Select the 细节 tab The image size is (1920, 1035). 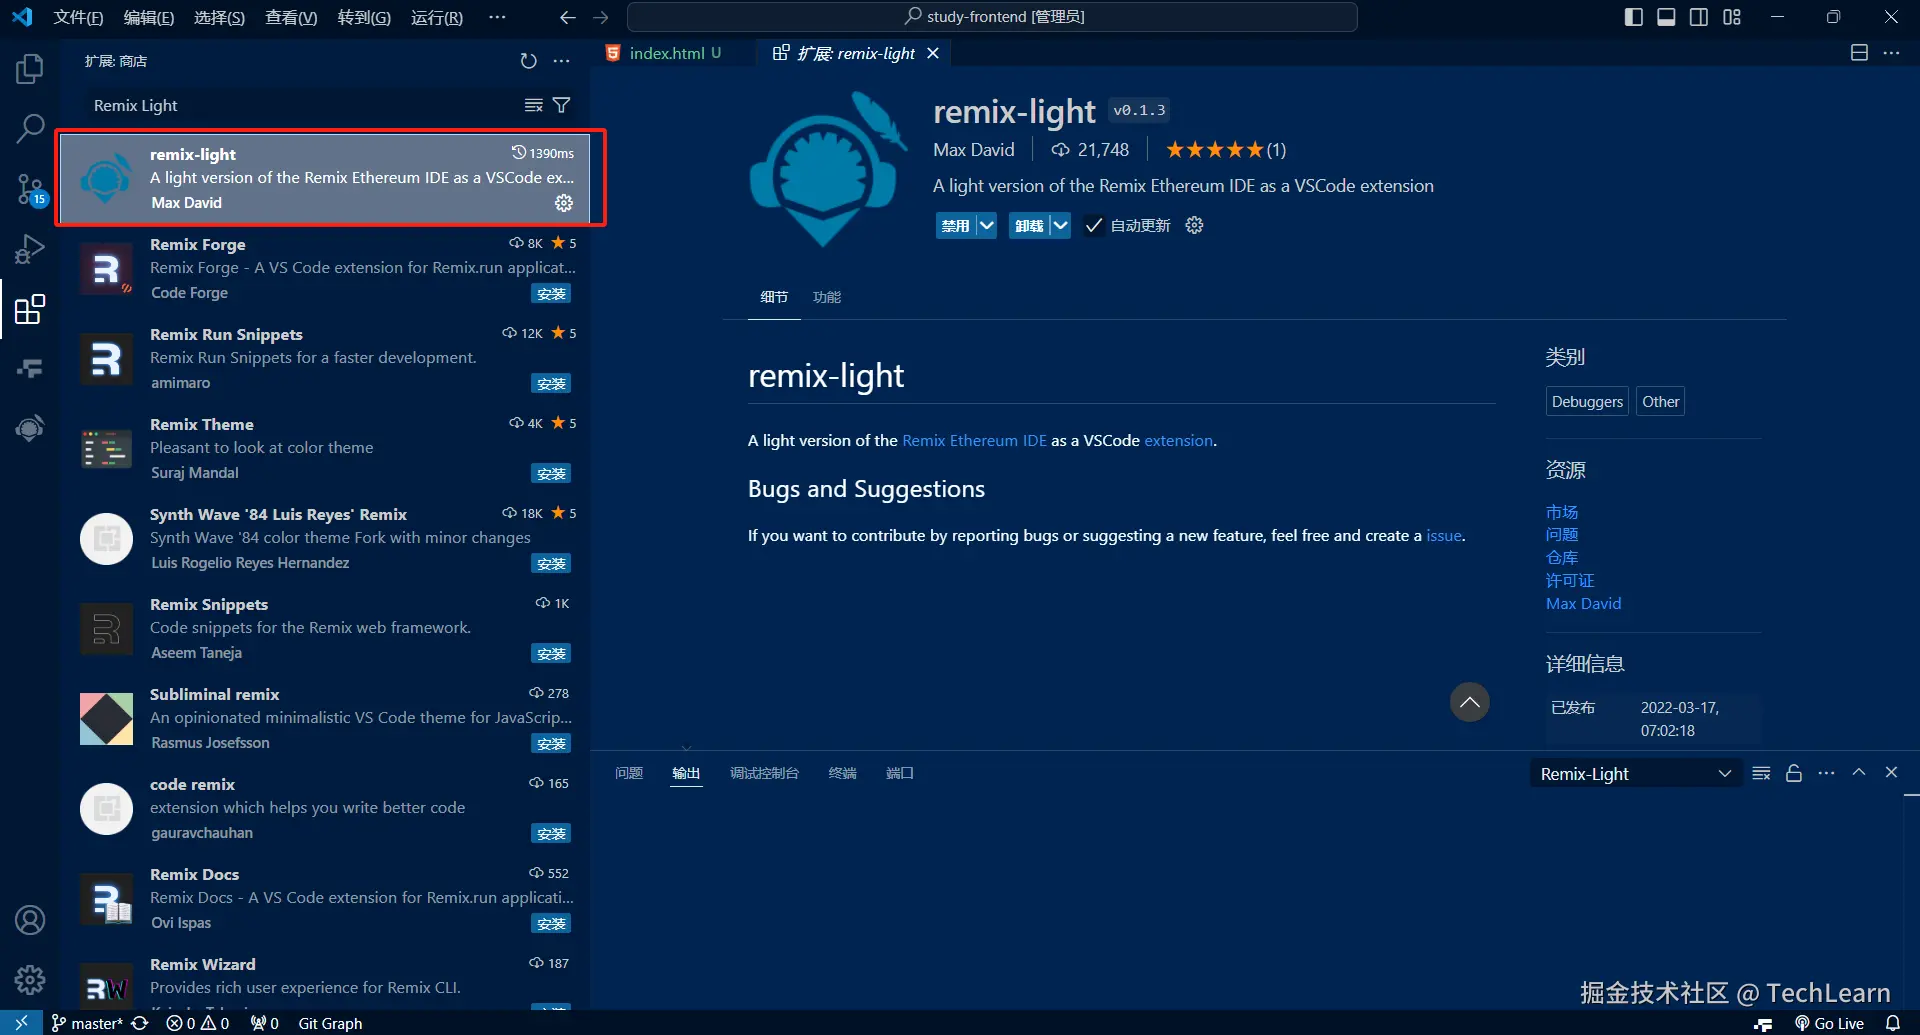point(774,297)
